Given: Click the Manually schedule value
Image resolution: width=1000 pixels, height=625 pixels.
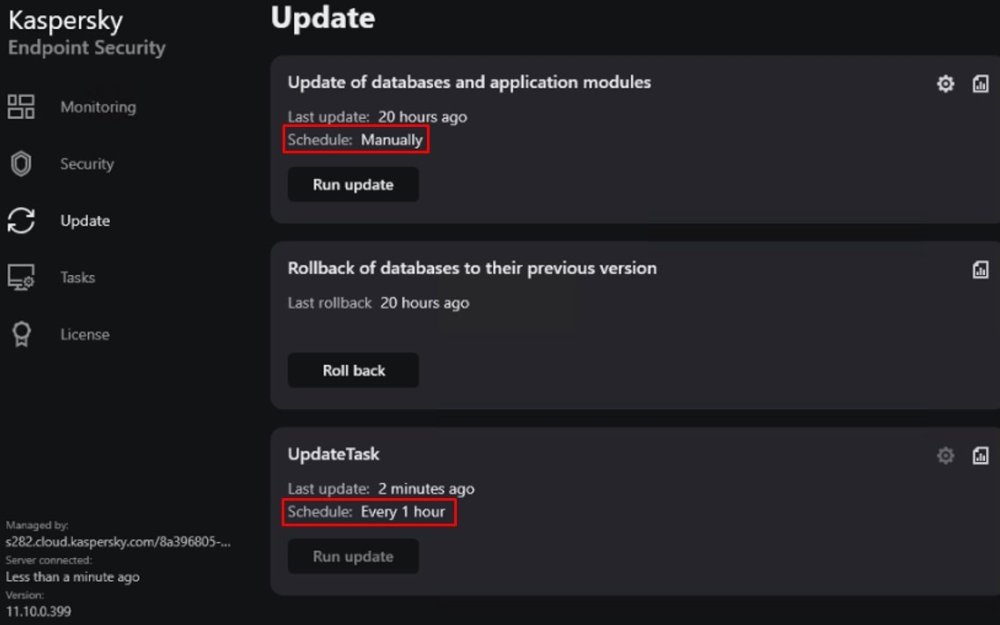Looking at the screenshot, I should click(392, 140).
